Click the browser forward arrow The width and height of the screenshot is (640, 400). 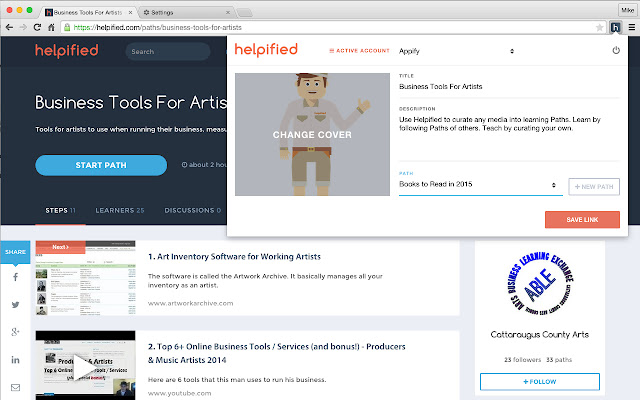pyautogui.click(x=23, y=27)
